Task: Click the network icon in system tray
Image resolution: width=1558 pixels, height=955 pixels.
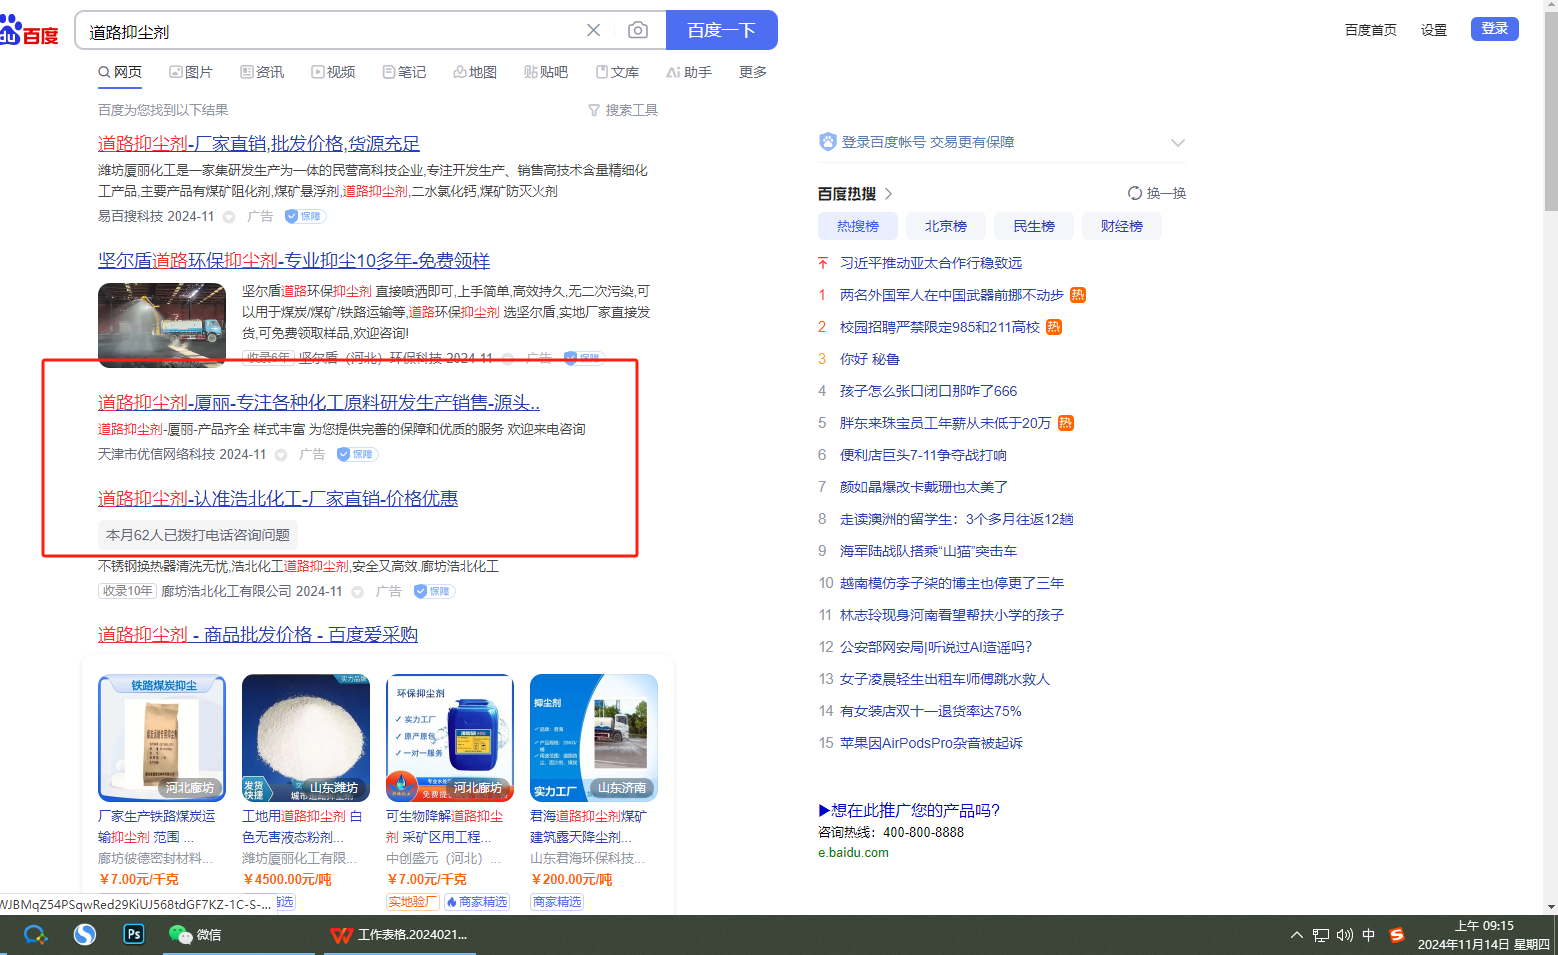Action: point(1321,935)
